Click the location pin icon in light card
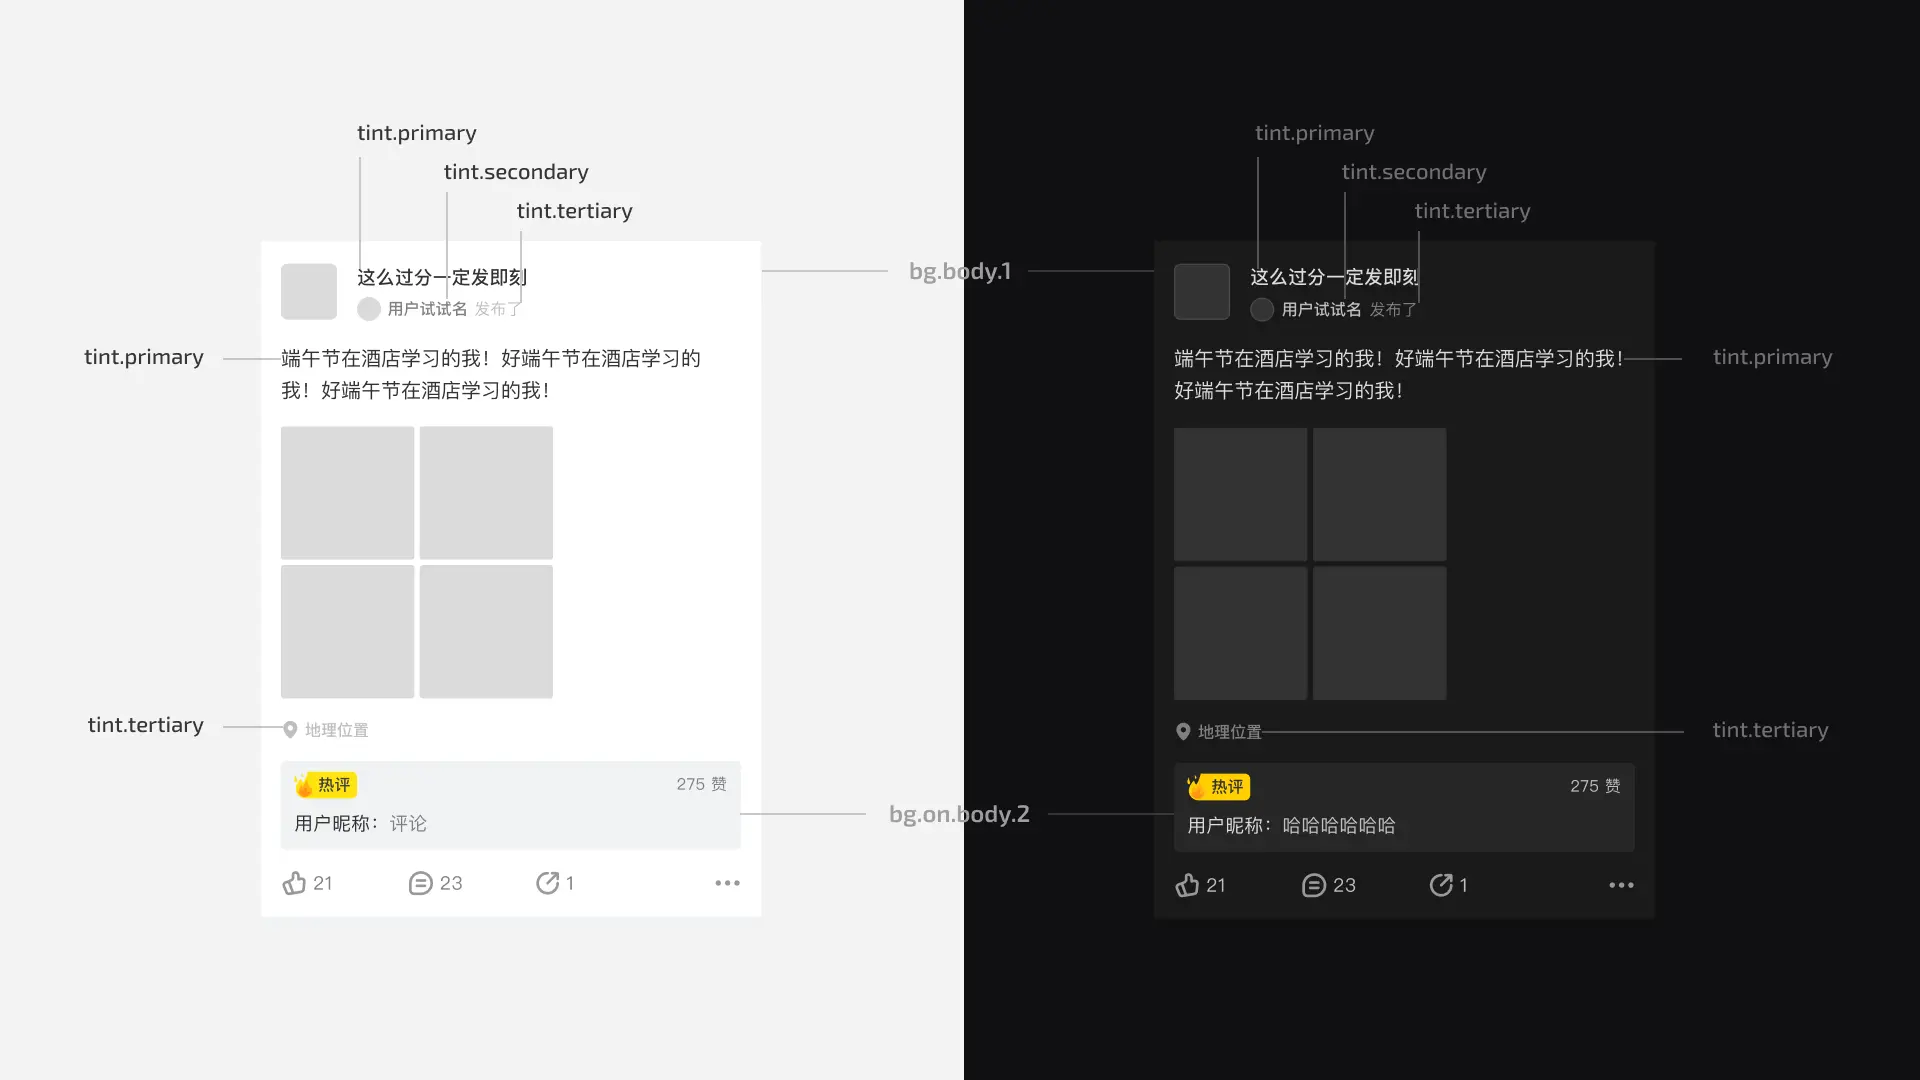 (x=290, y=730)
